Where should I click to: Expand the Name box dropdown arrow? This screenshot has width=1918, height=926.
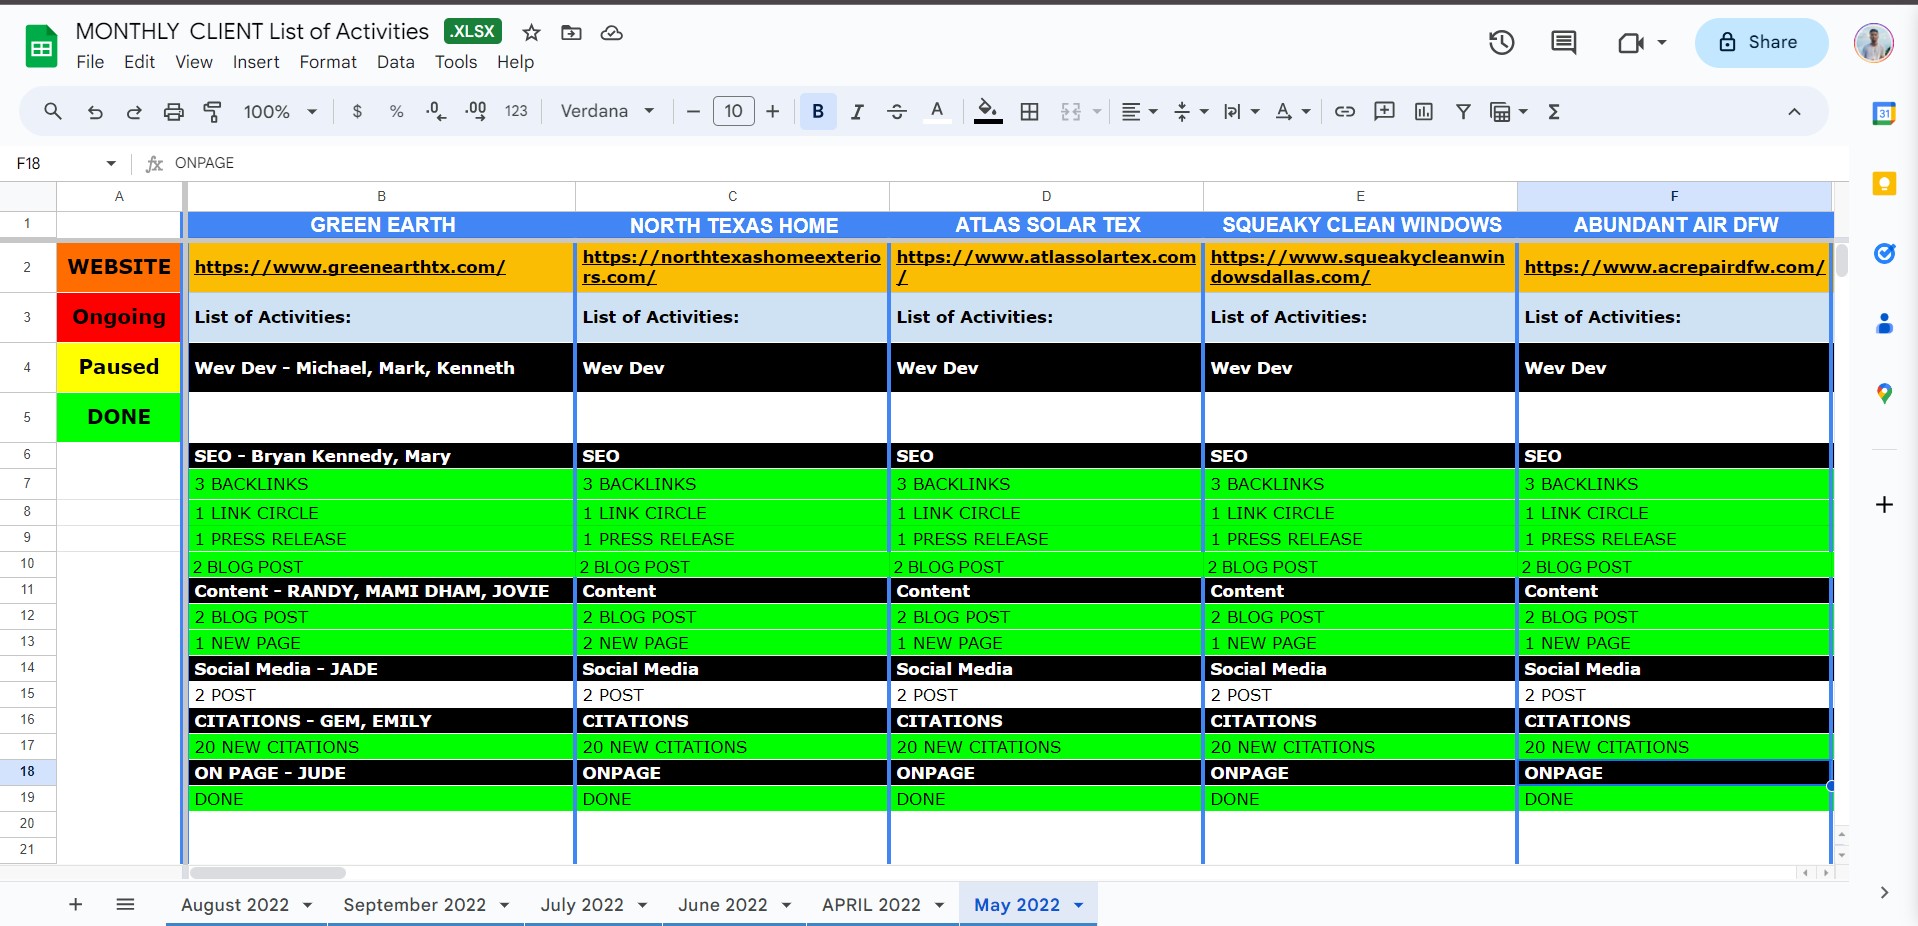tap(111, 163)
